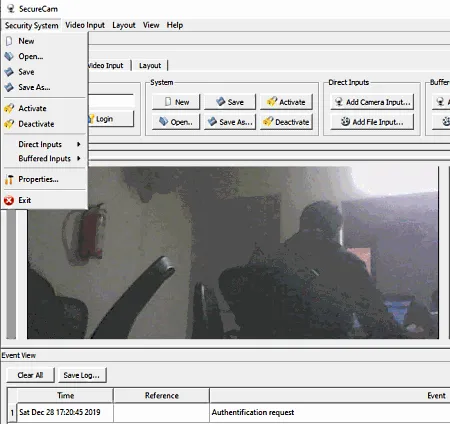Open the Help menu
Screen dimensions: 450x424
click(x=175, y=25)
